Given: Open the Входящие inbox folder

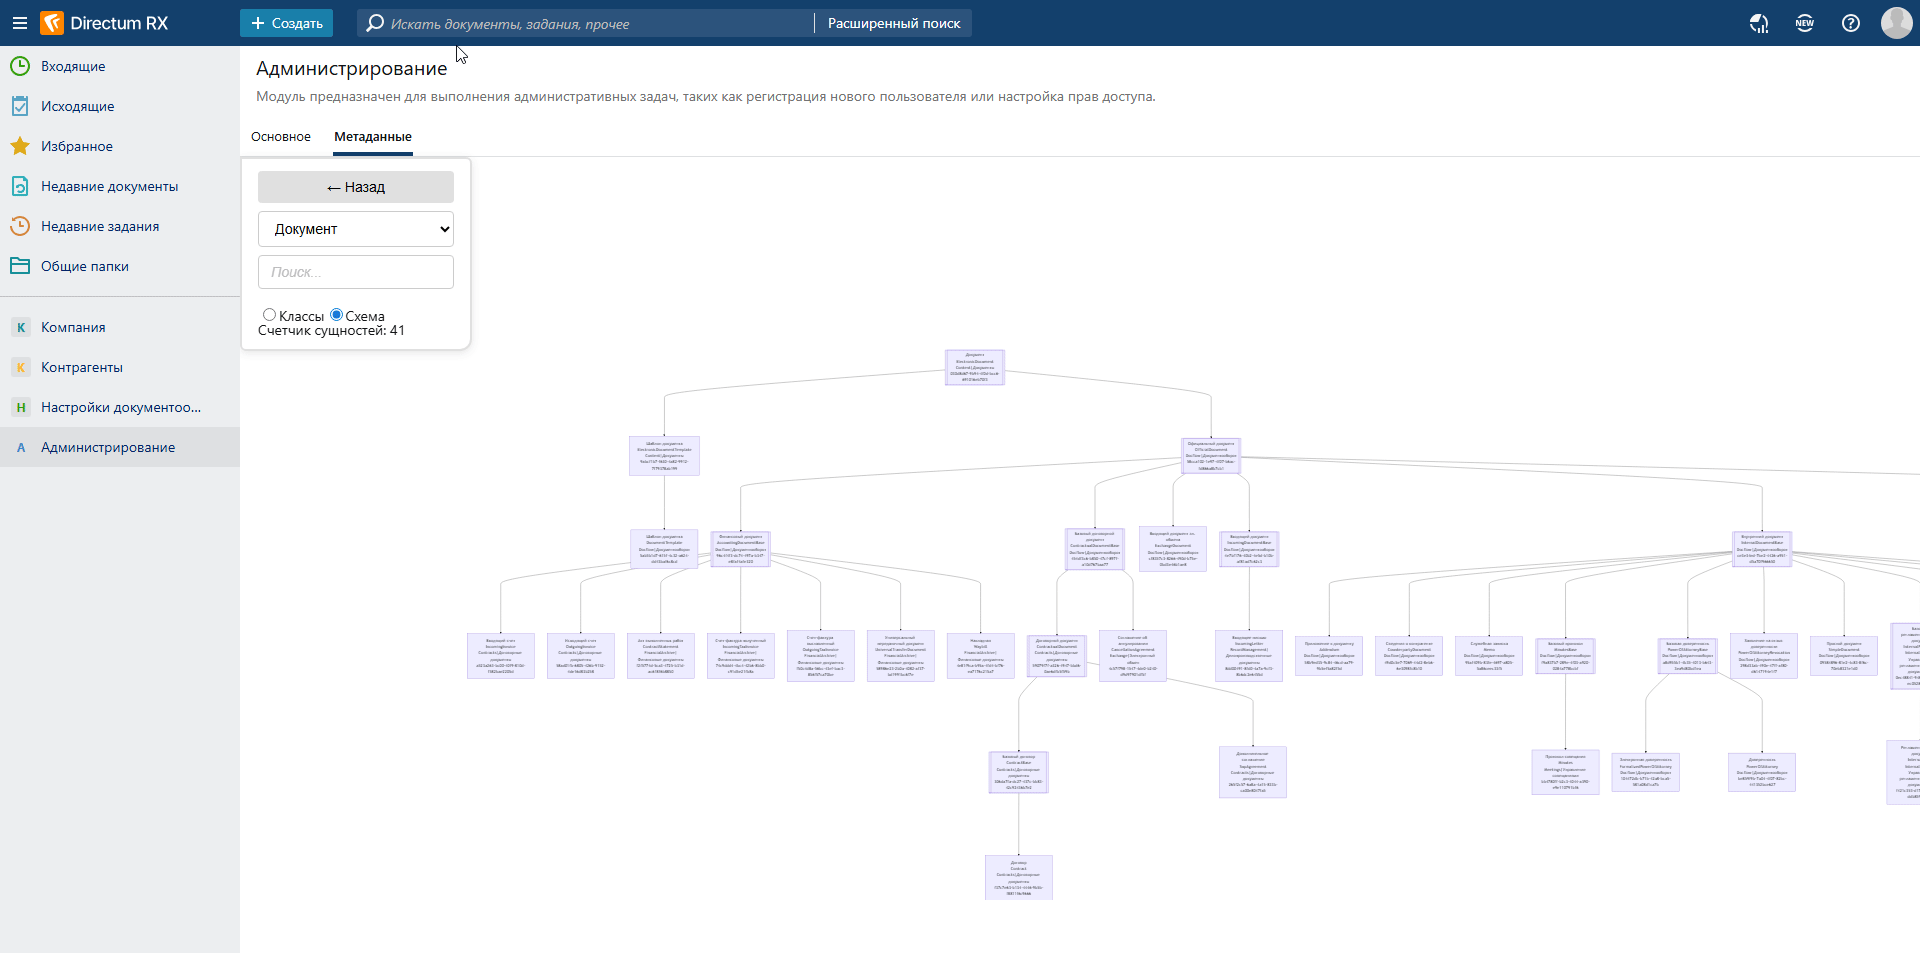Looking at the screenshot, I should coord(73,66).
